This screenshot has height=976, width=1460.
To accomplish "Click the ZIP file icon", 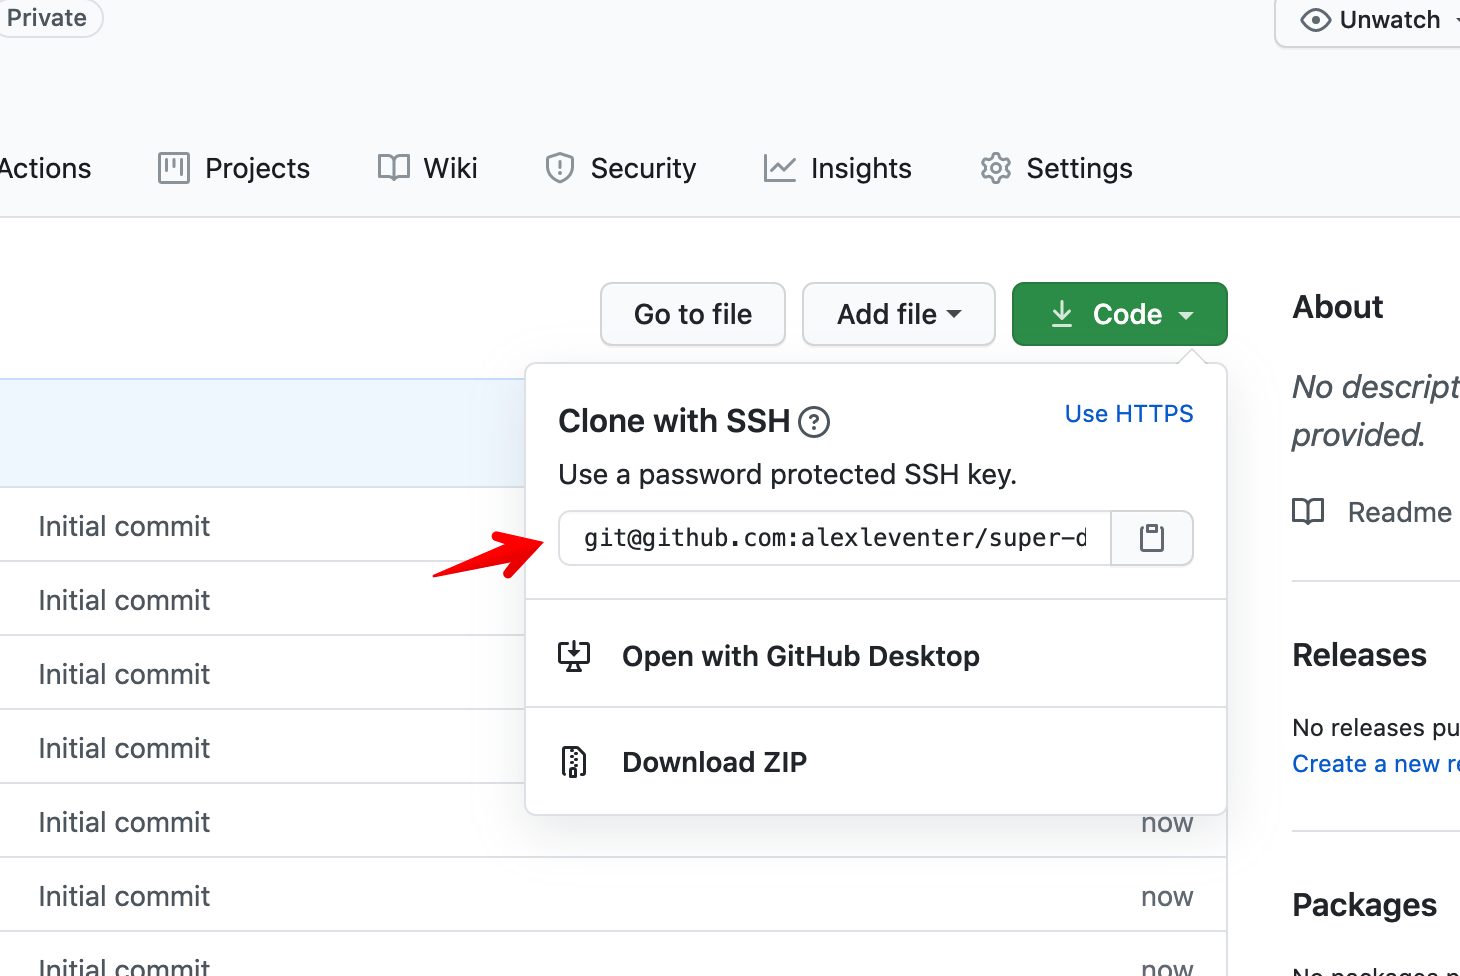I will [x=574, y=762].
